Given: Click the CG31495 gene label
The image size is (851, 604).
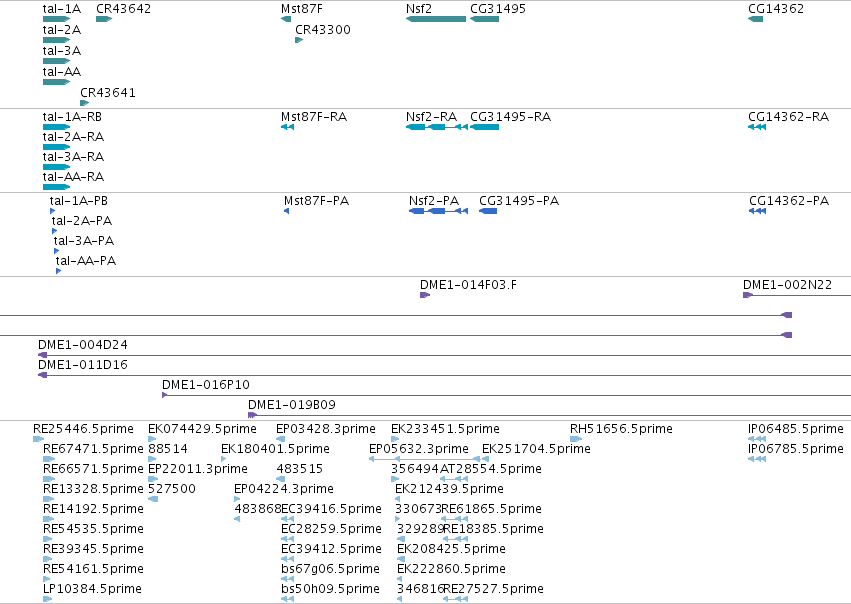Looking at the screenshot, I should [498, 9].
